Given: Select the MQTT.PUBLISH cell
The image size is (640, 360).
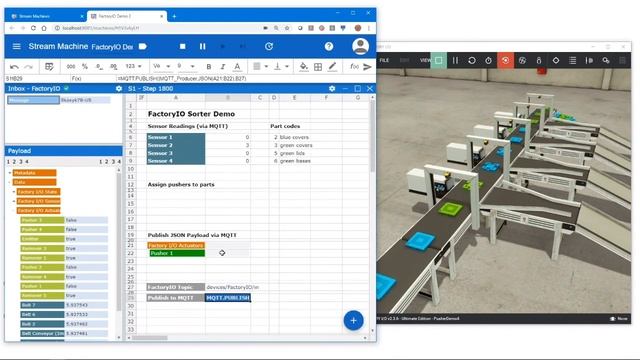Looking at the screenshot, I should coord(228,298).
